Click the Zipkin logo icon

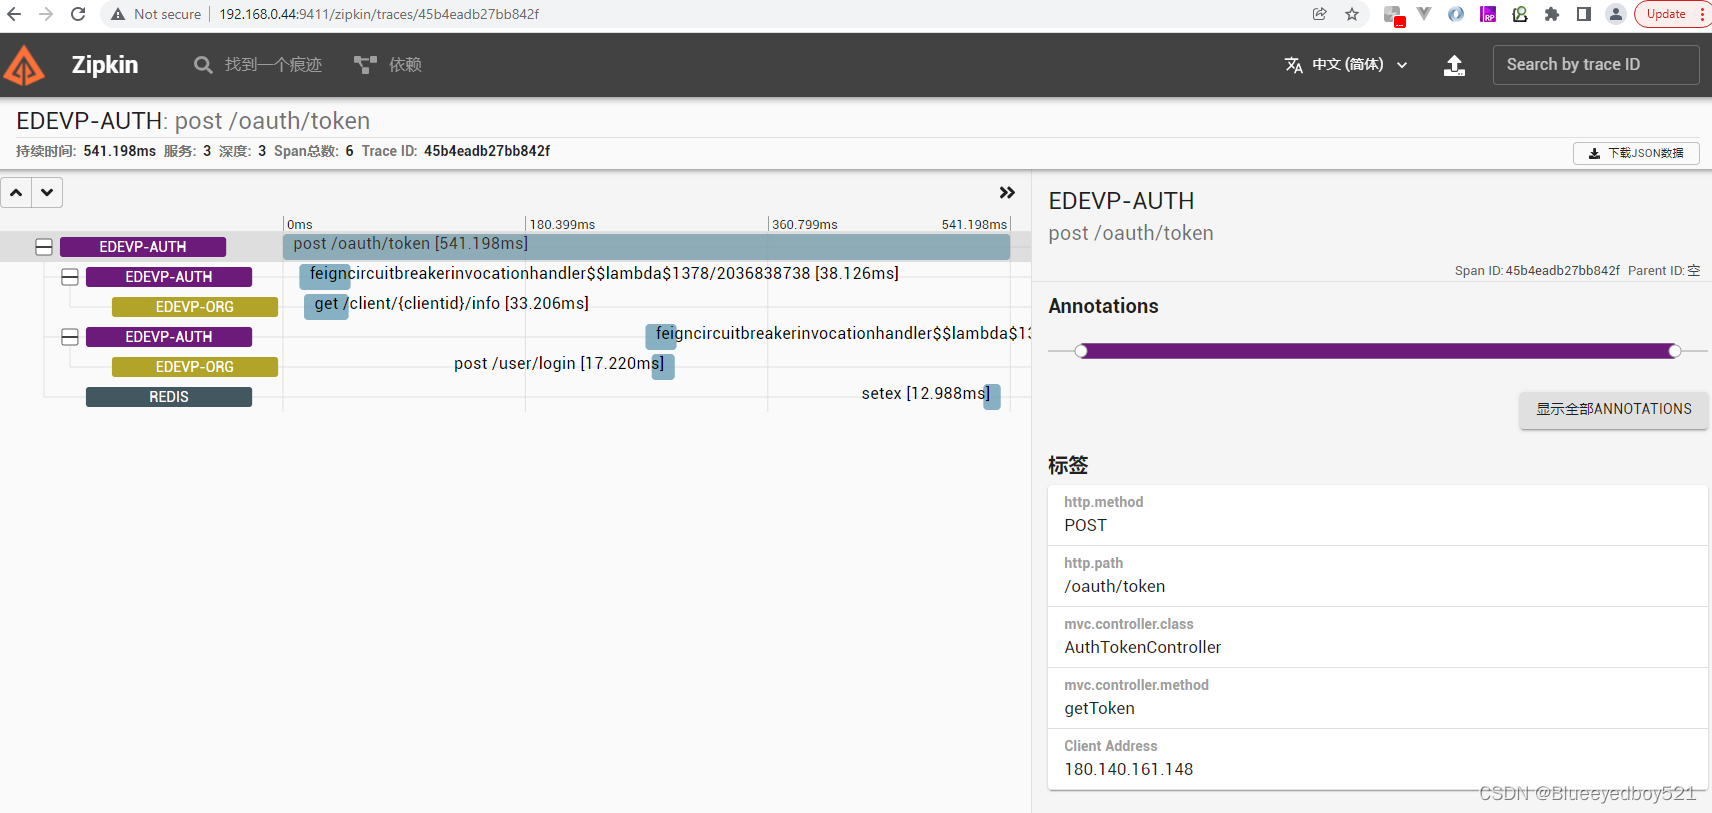click(x=24, y=65)
